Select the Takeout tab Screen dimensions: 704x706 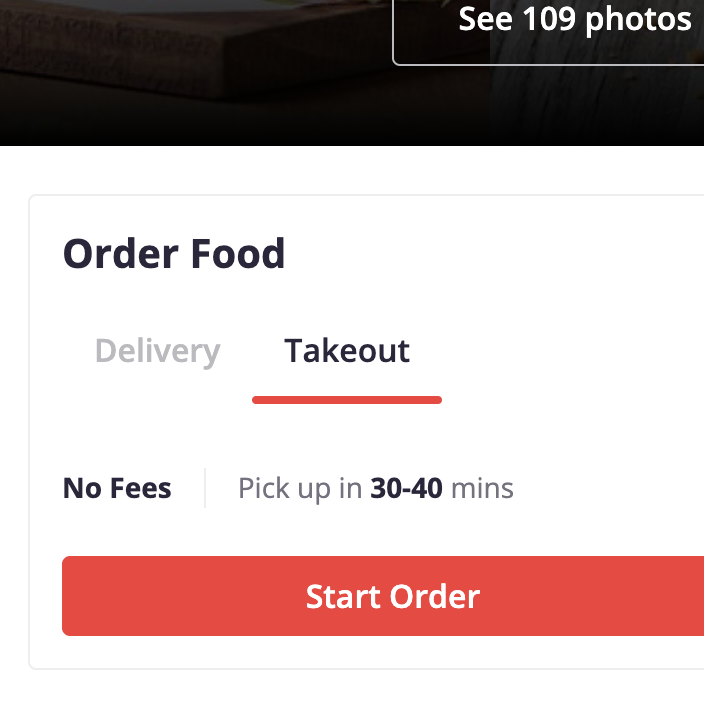point(347,351)
